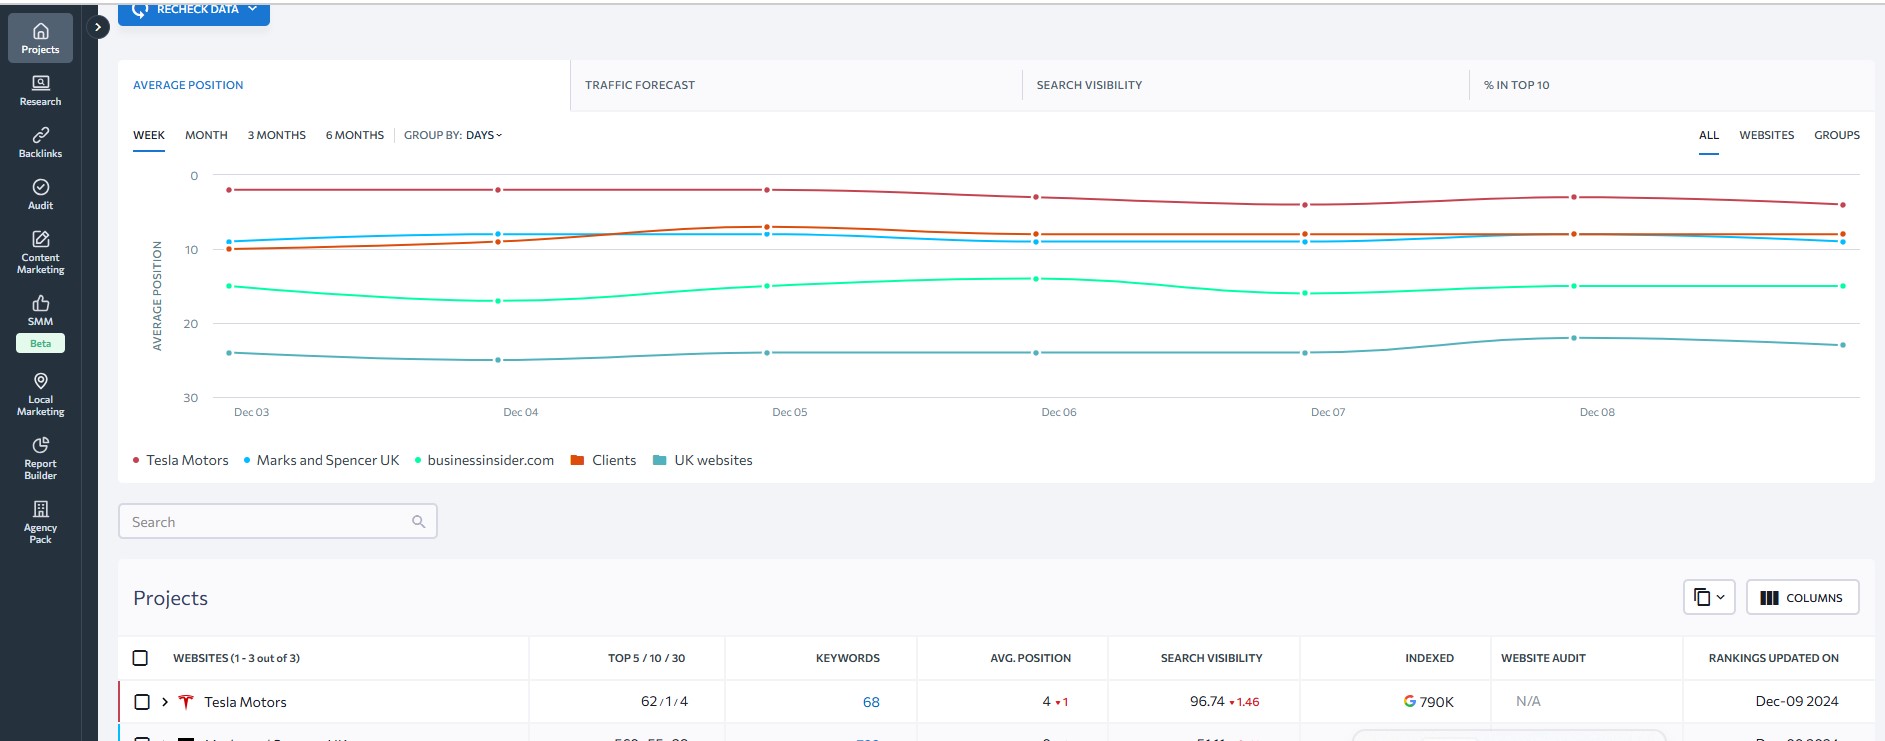Select the Month time range
Image resolution: width=1885 pixels, height=741 pixels.
pos(206,135)
